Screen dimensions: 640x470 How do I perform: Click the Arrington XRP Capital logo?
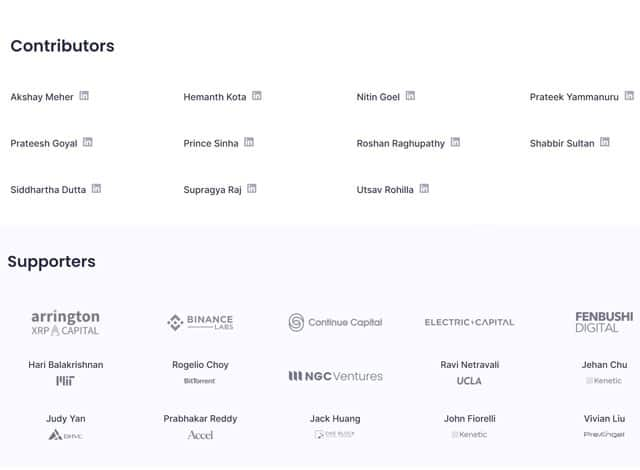(65, 323)
